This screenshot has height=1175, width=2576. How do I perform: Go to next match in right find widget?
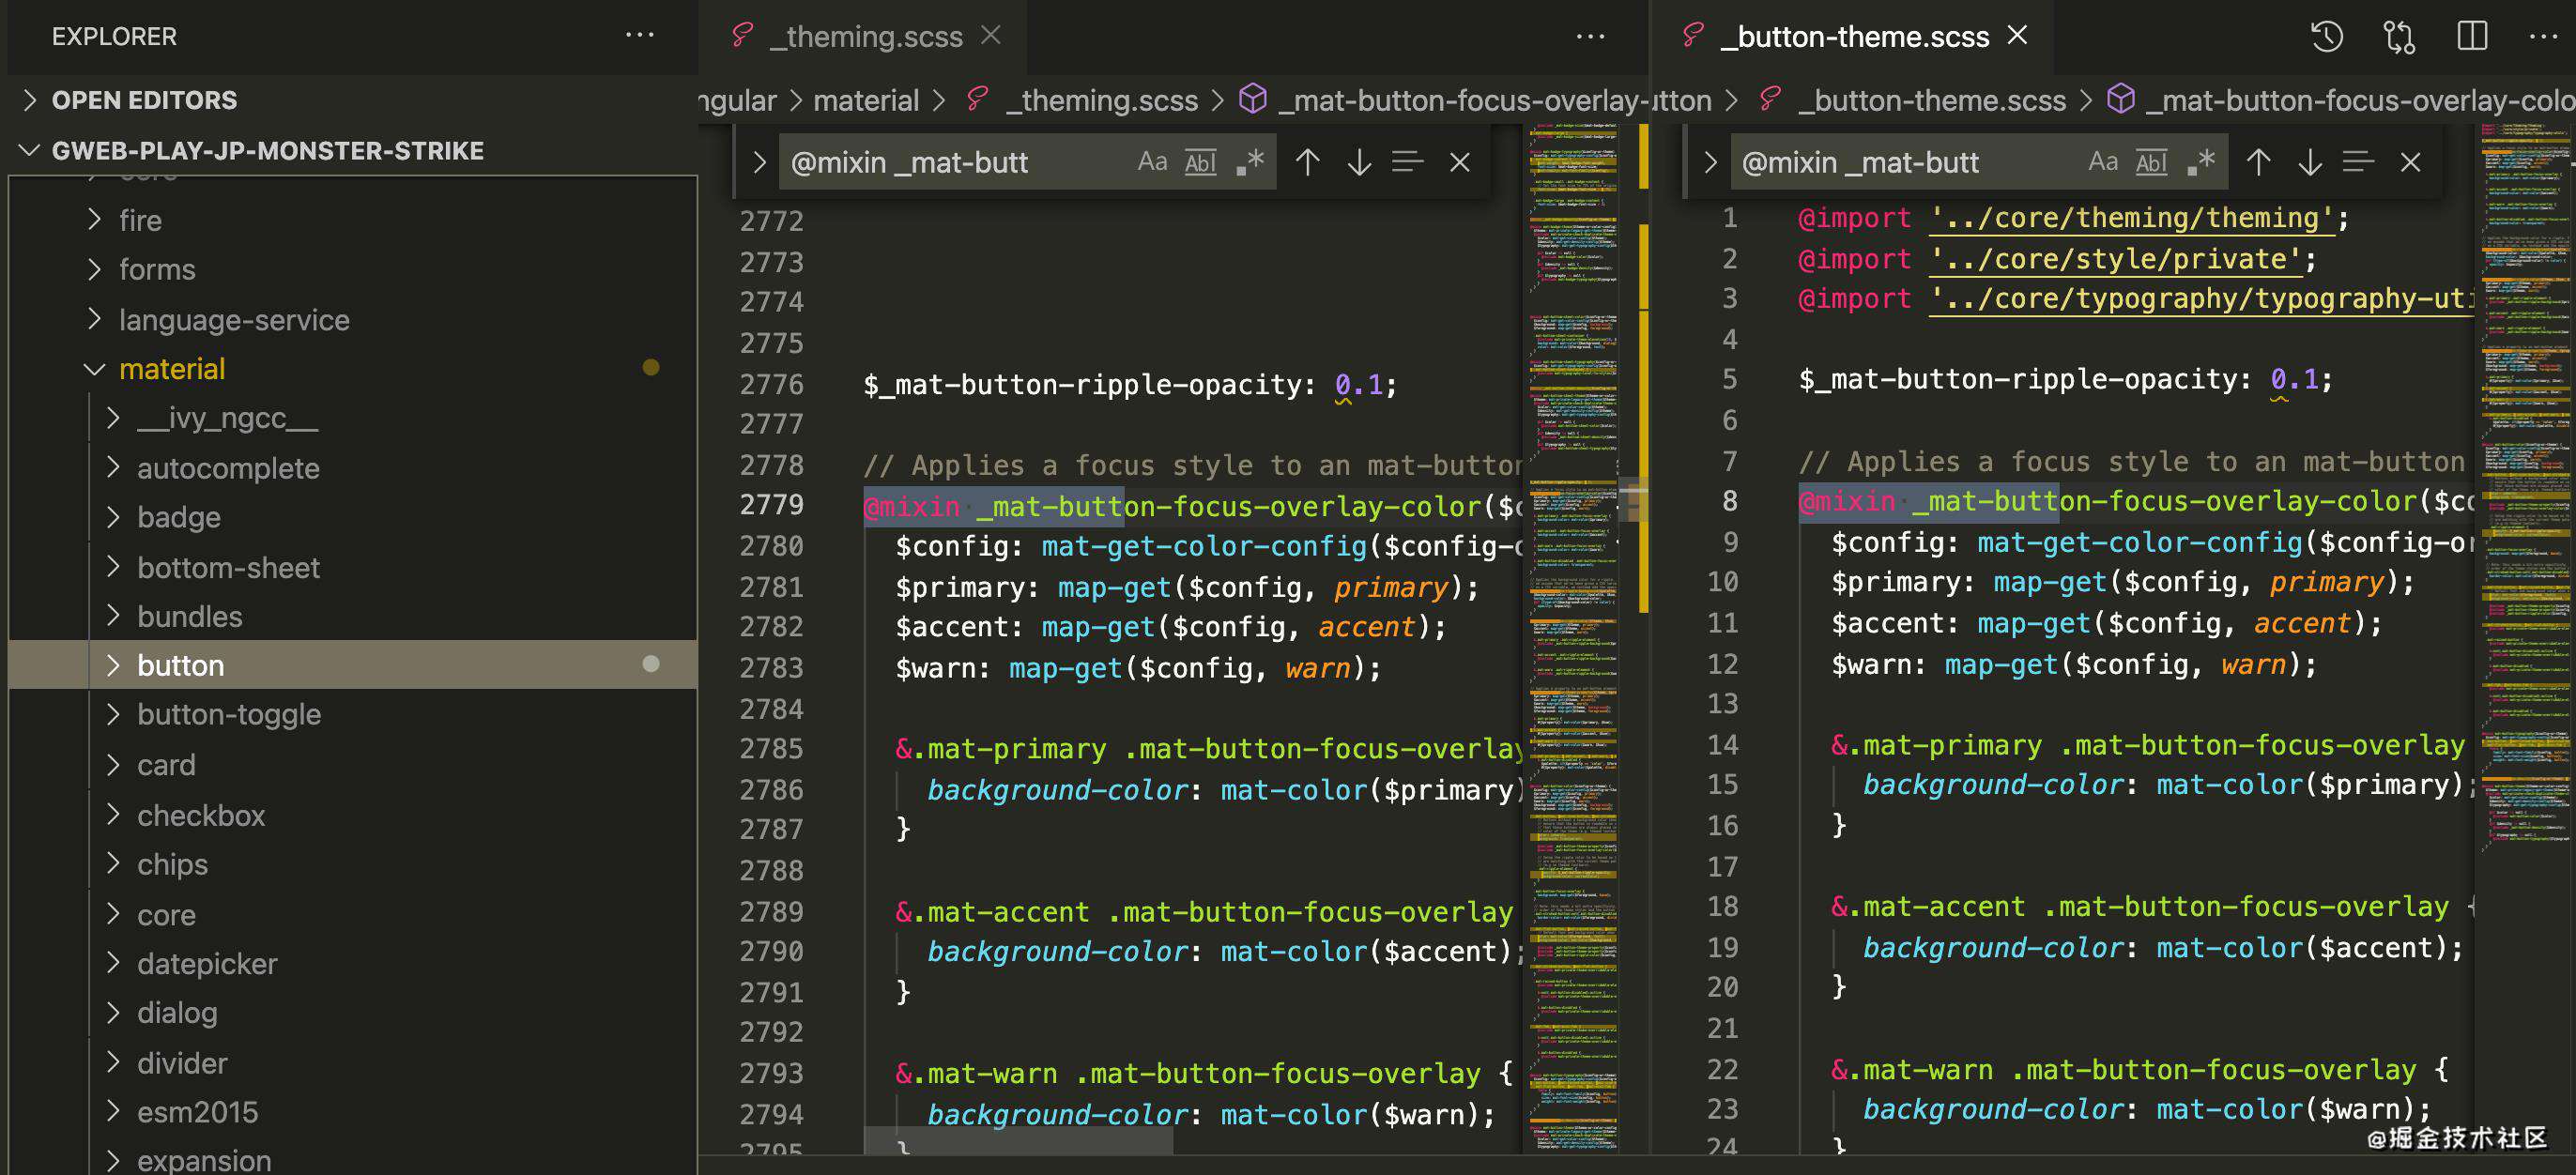pos(2309,162)
